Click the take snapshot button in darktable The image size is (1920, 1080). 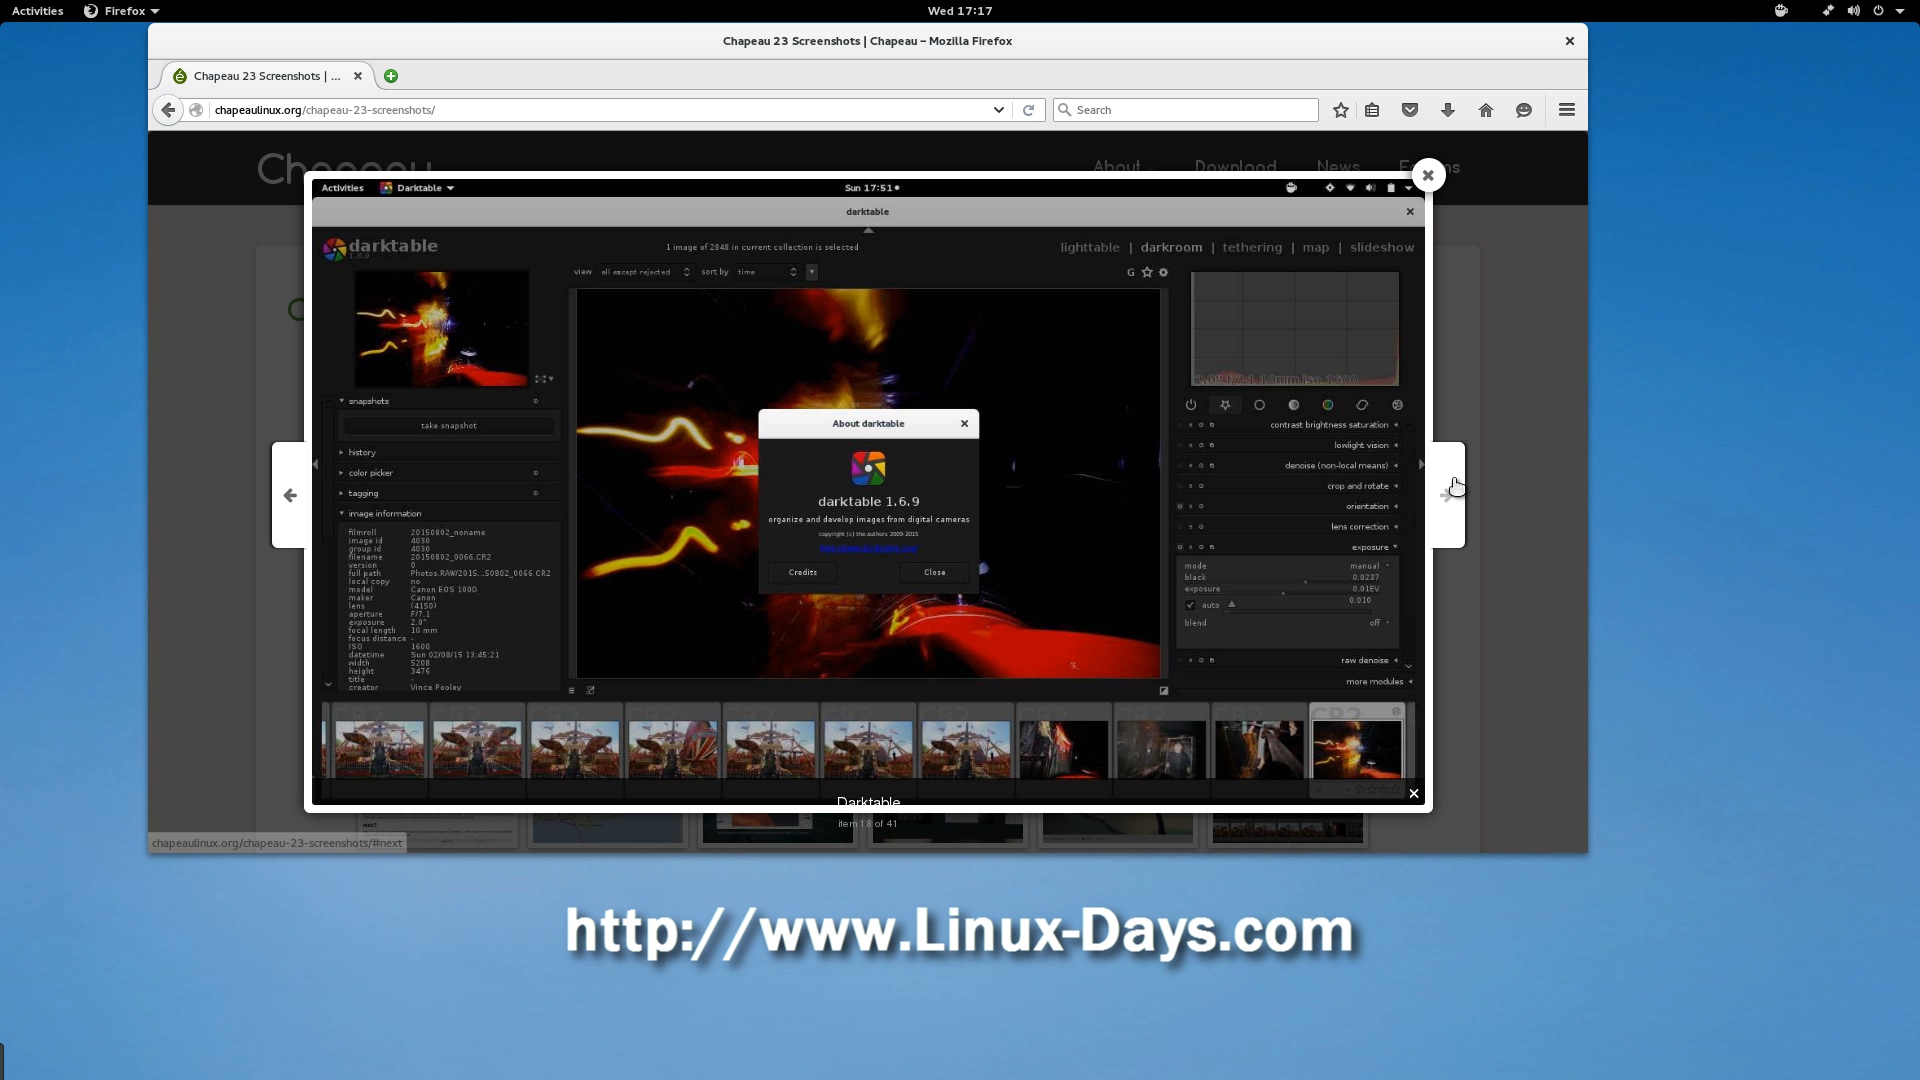coord(449,426)
